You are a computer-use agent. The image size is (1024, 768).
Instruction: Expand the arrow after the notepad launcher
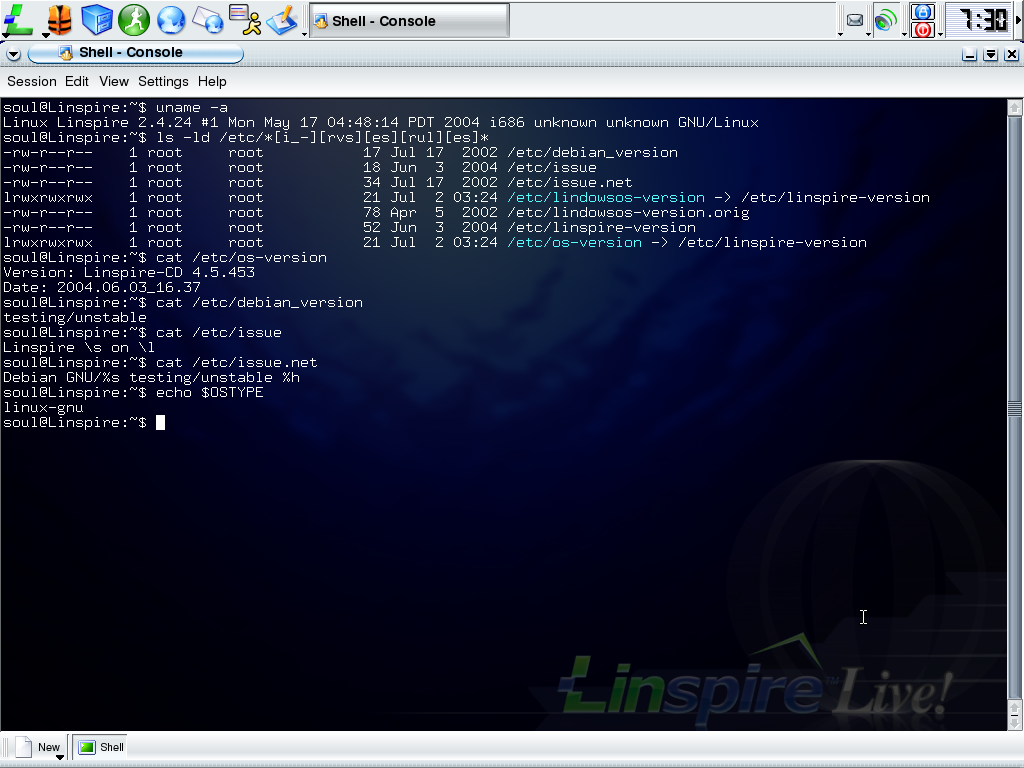pyautogui.click(x=304, y=34)
